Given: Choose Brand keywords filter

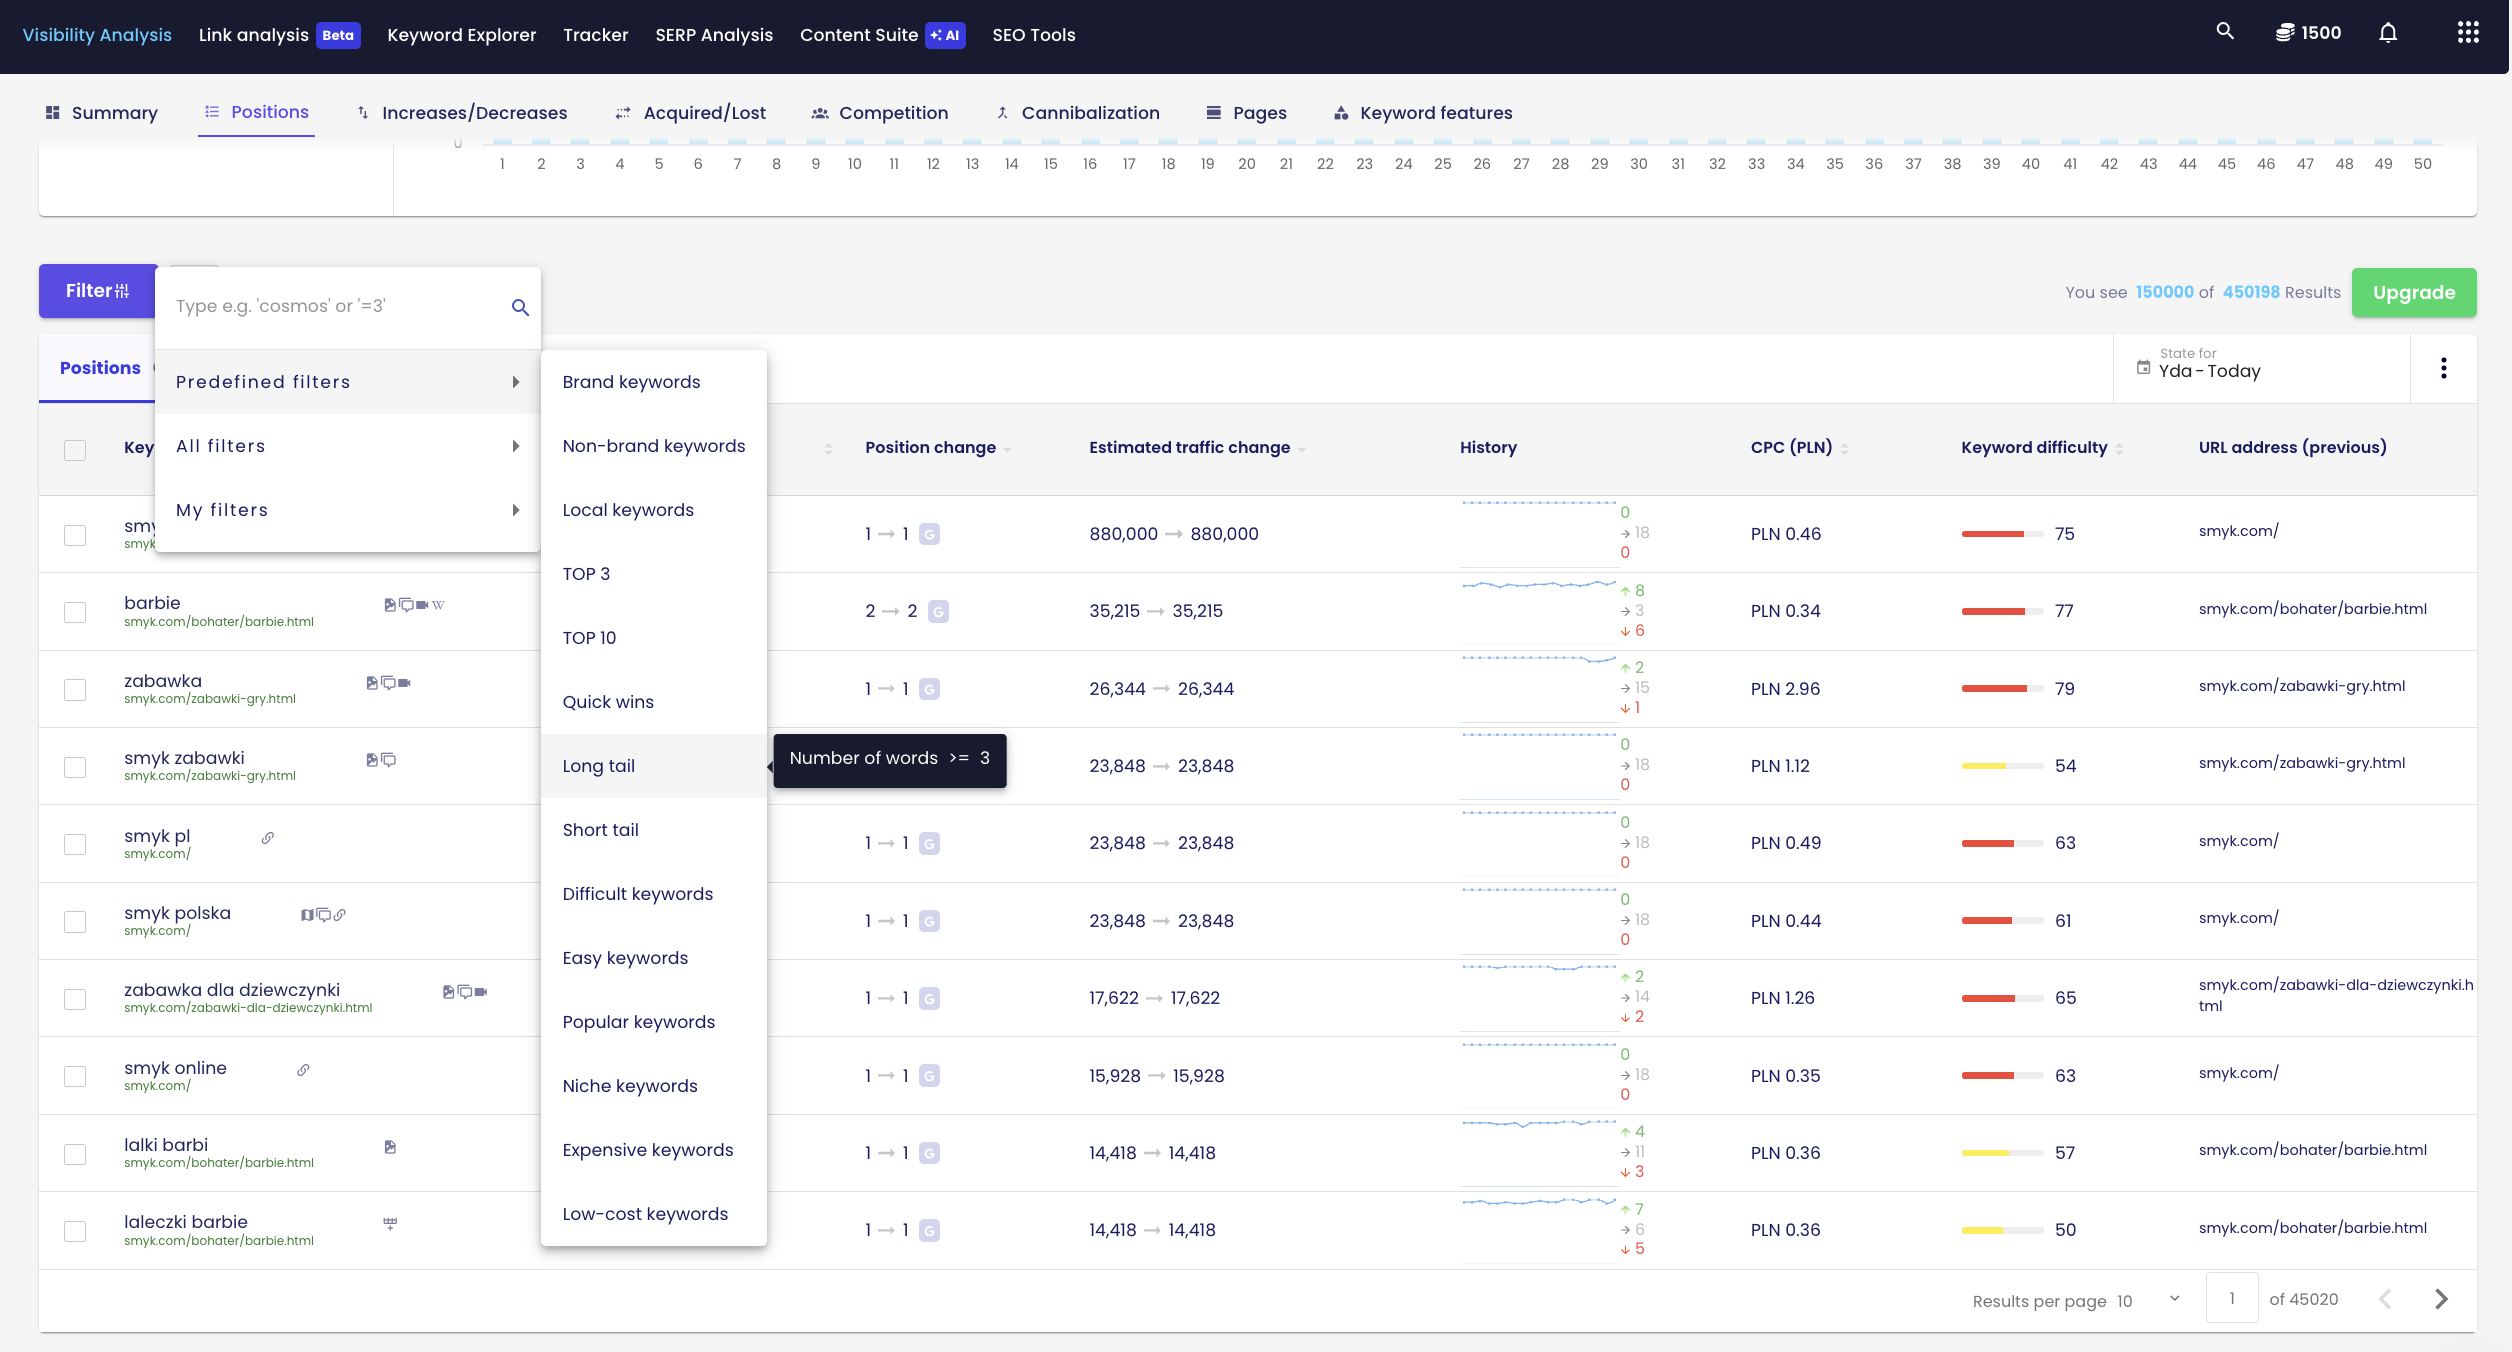Looking at the screenshot, I should 654,382.
